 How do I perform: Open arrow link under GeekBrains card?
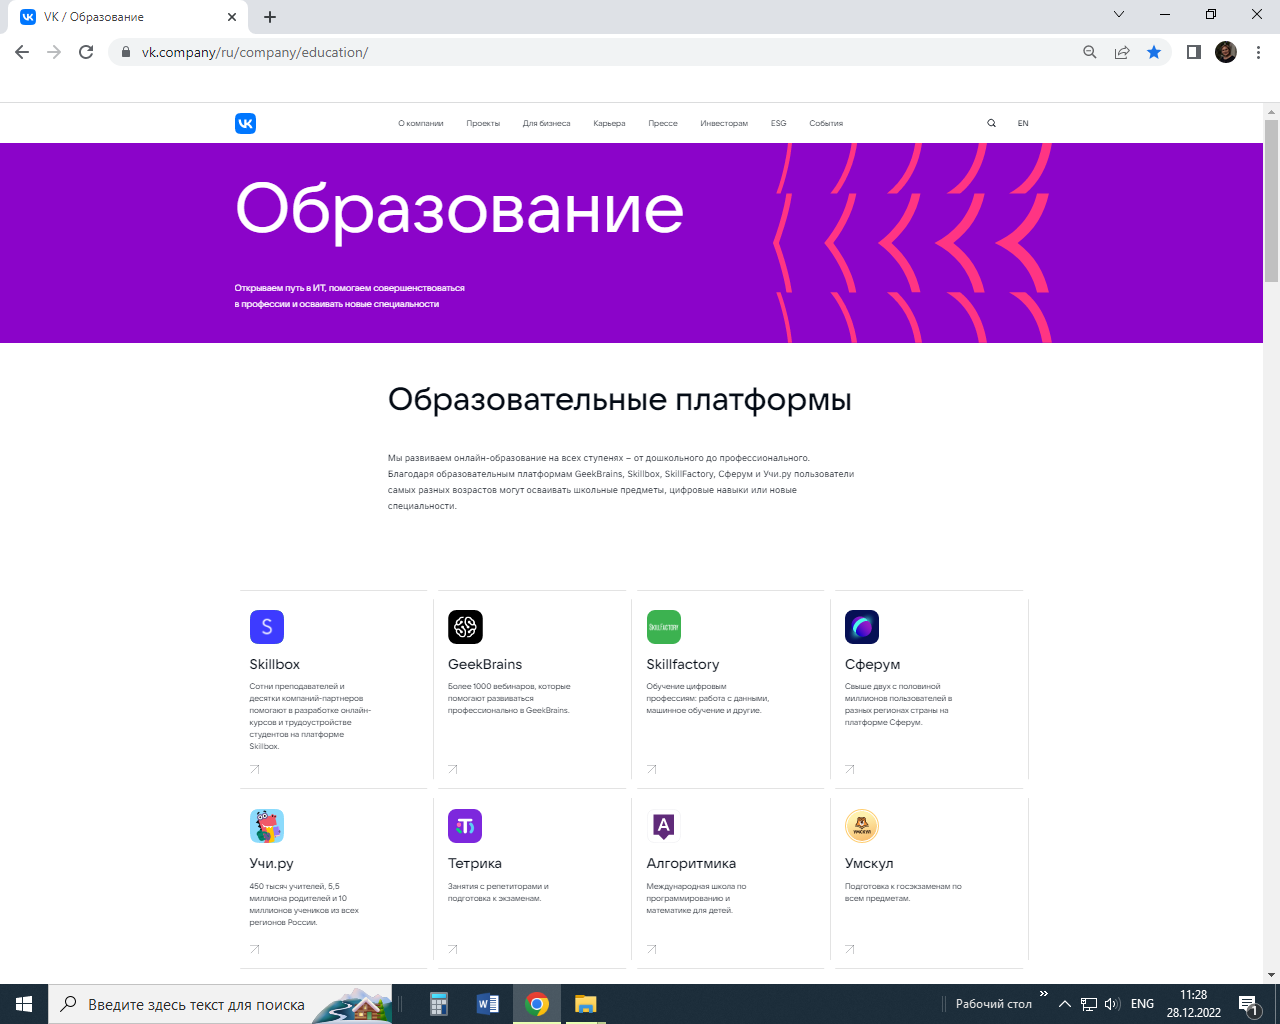coord(453,769)
